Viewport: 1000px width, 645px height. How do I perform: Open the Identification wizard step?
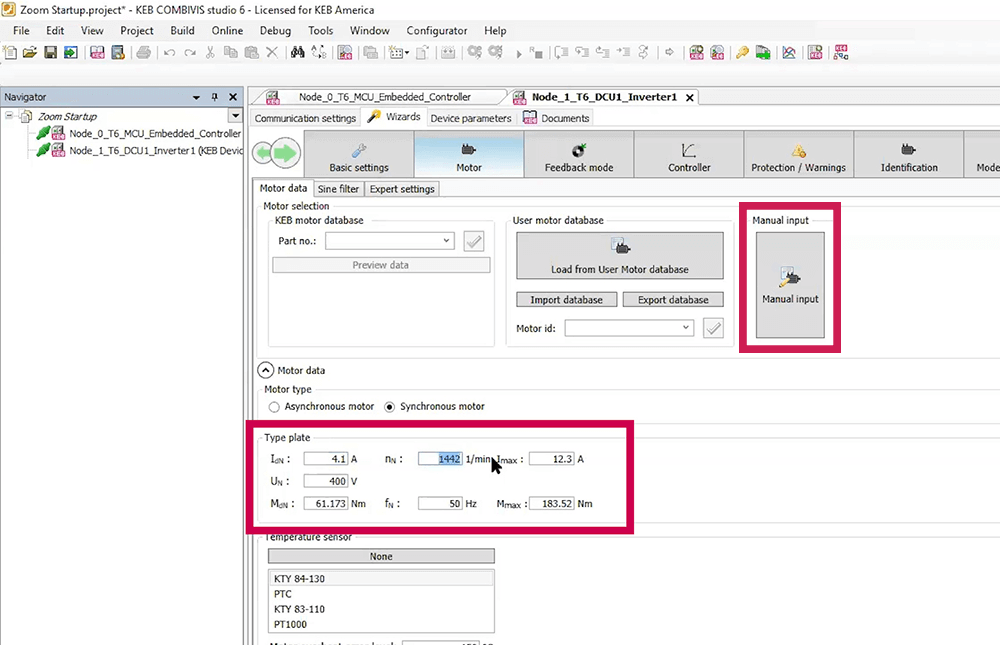tap(909, 154)
